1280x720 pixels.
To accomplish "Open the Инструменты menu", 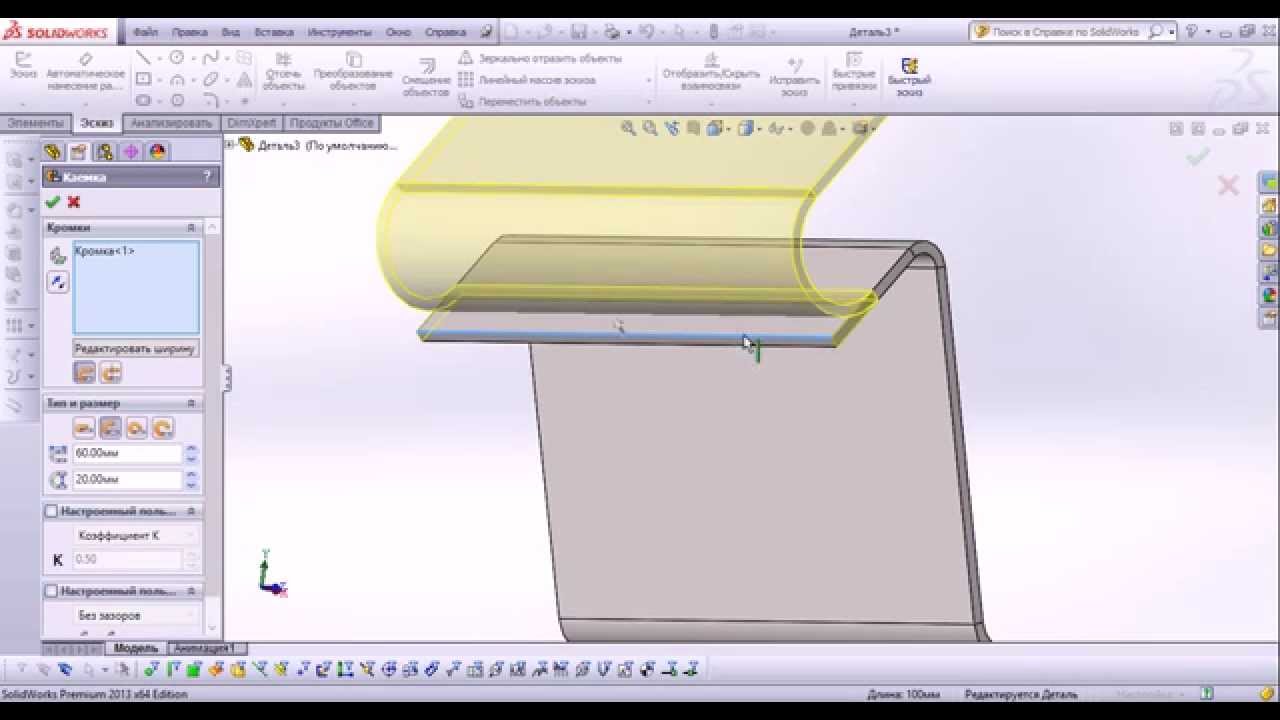I will 340,32.
